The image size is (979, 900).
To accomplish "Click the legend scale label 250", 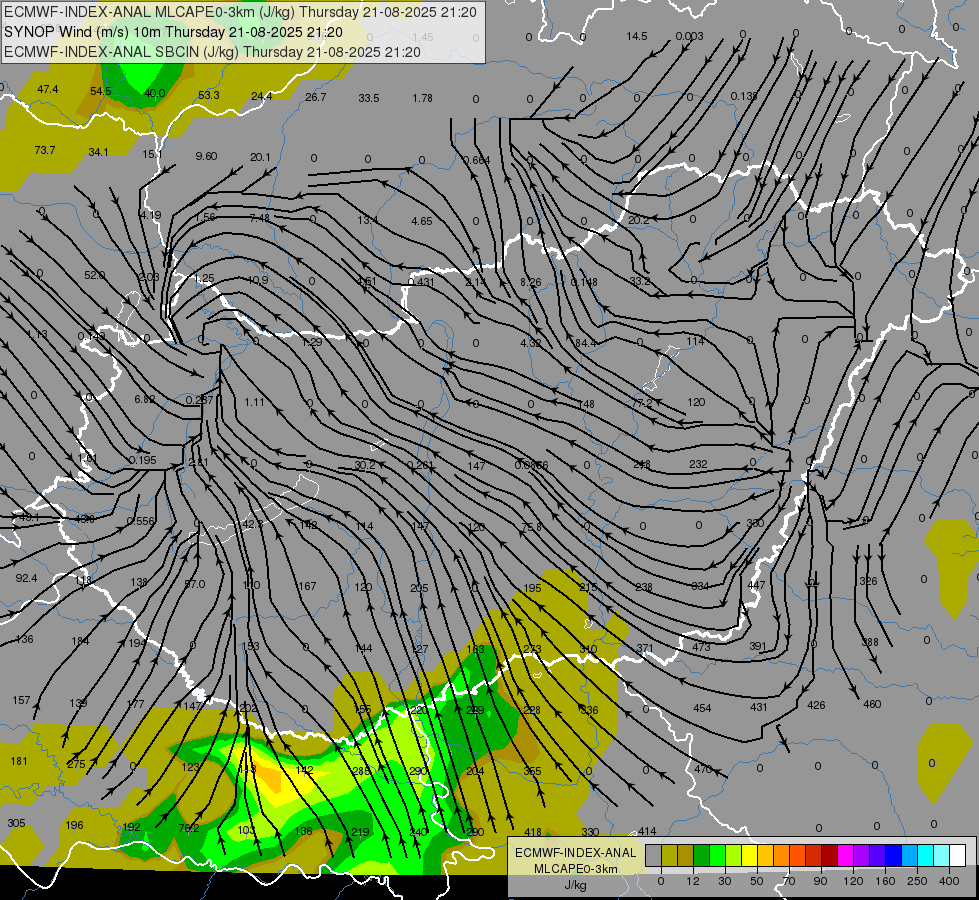I will point(917,881).
